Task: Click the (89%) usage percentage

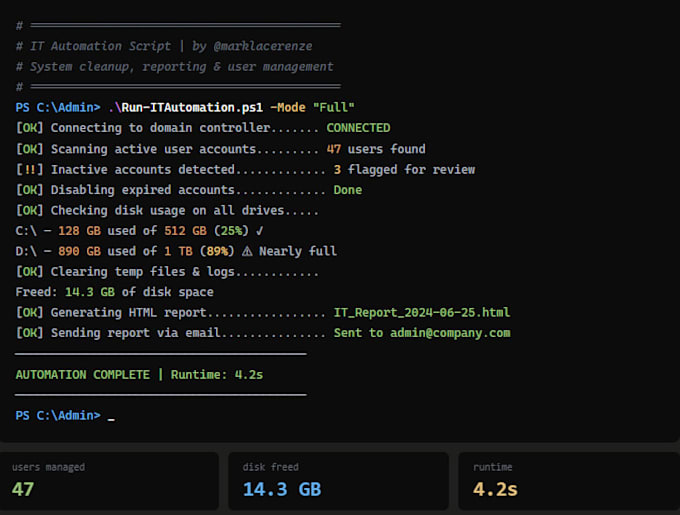Action: coord(217,251)
